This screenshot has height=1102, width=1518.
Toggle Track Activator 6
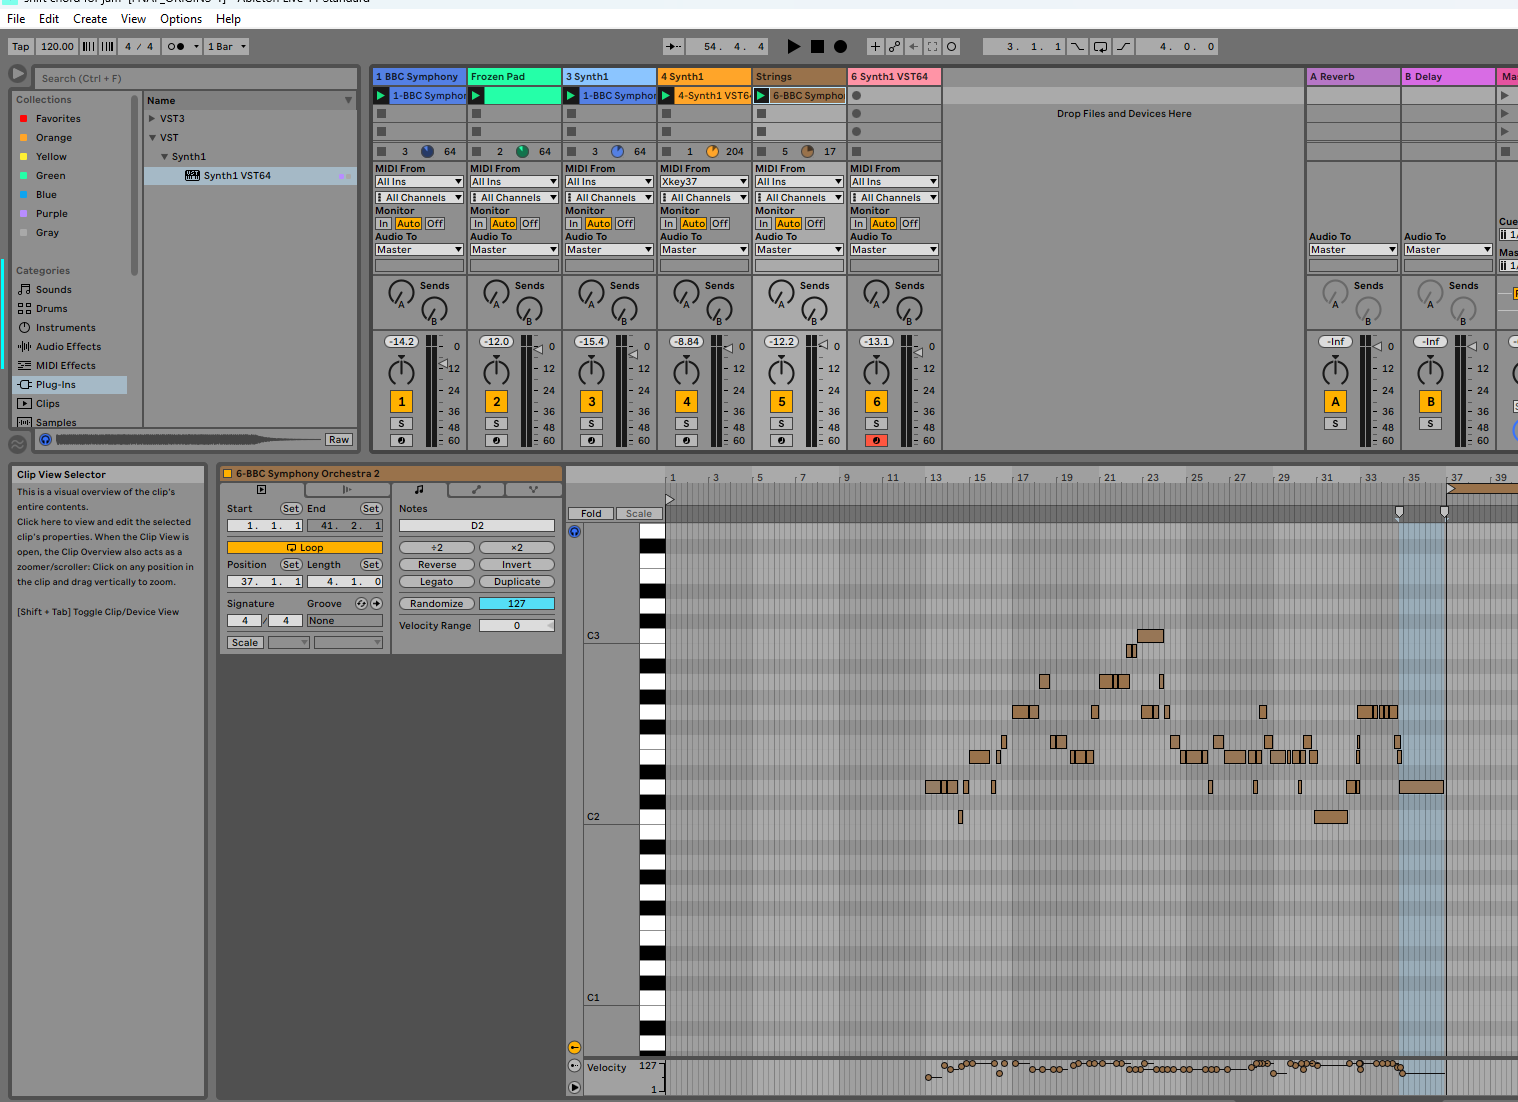[876, 401]
